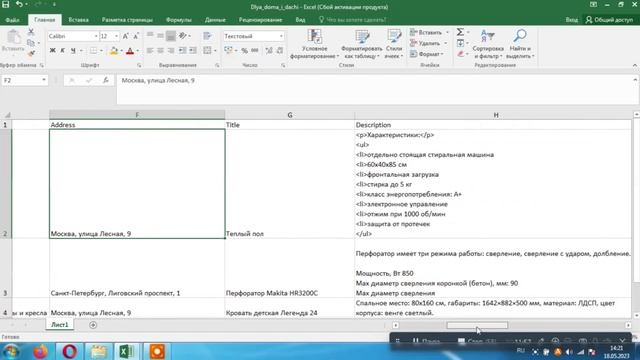Click the Общий доступ share button

click(609, 20)
